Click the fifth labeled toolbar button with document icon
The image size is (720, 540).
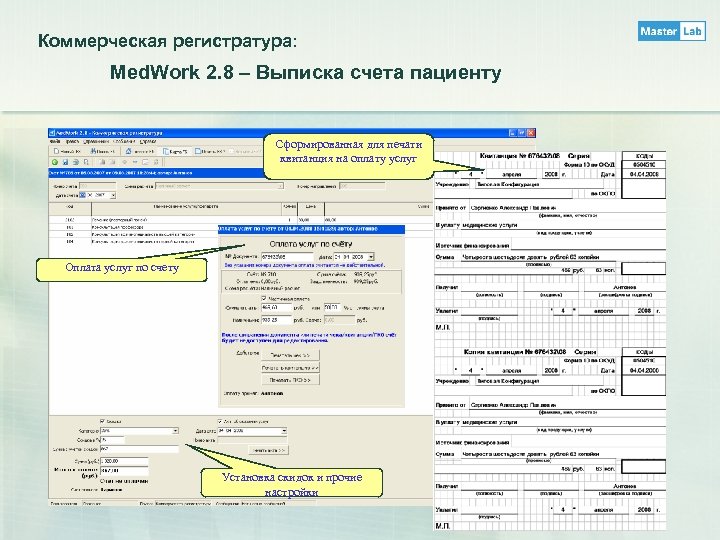[209, 151]
